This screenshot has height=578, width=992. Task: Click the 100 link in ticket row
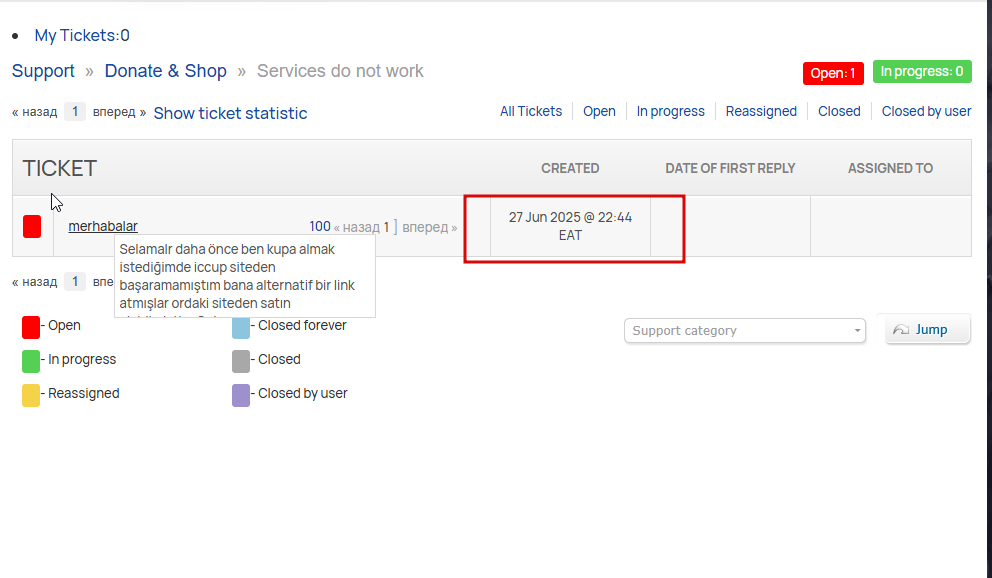pos(319,226)
